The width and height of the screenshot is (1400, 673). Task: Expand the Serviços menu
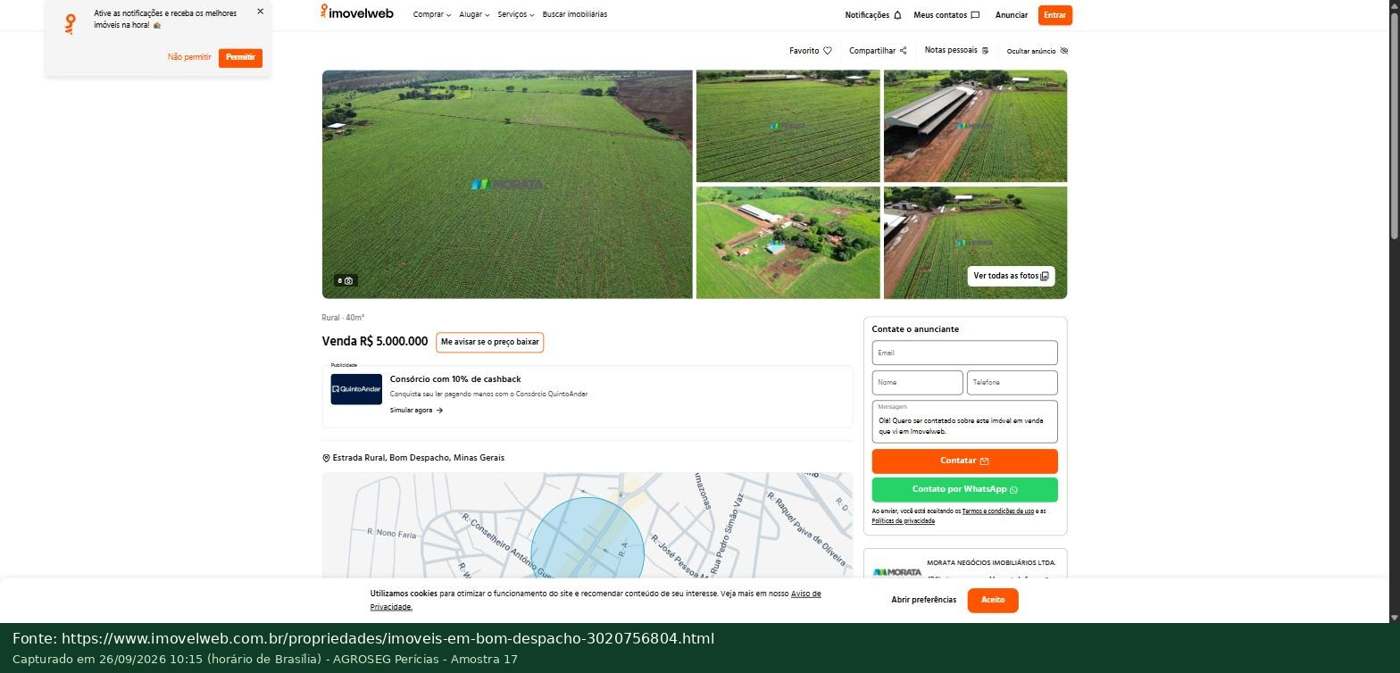[x=516, y=15]
